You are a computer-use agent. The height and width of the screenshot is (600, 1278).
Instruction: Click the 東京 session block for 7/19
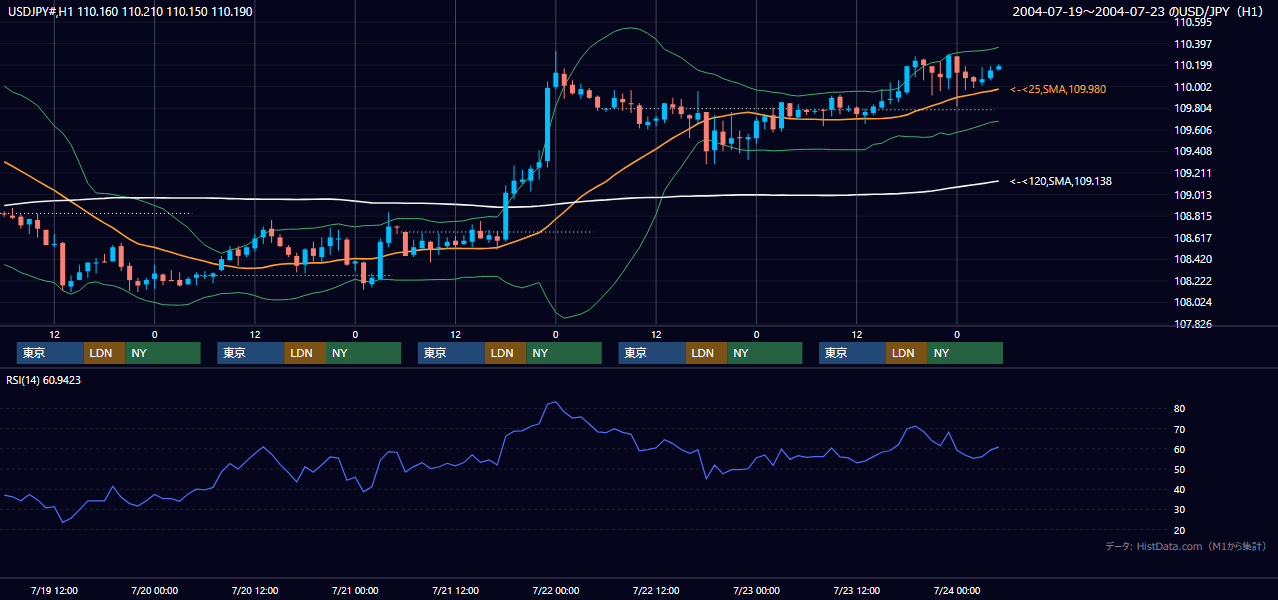click(50, 353)
